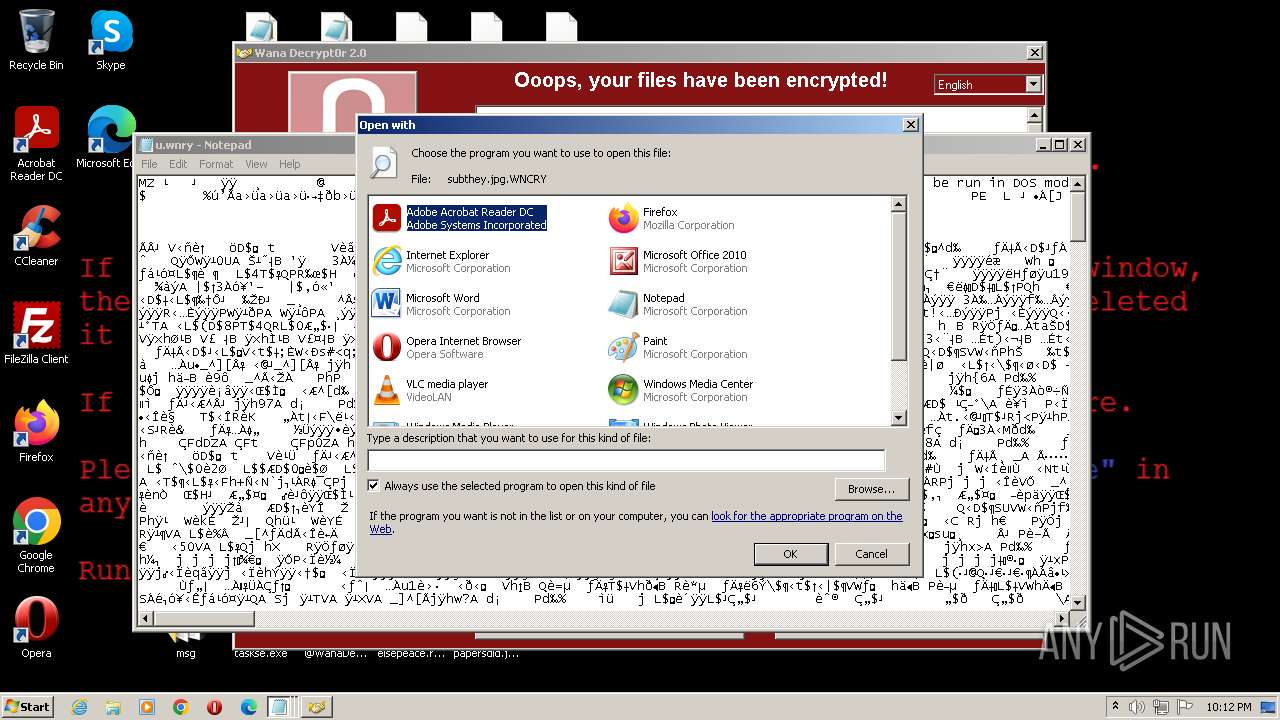Open CCleaner desktop shortcut
This screenshot has width=1280, height=720.
(36, 236)
